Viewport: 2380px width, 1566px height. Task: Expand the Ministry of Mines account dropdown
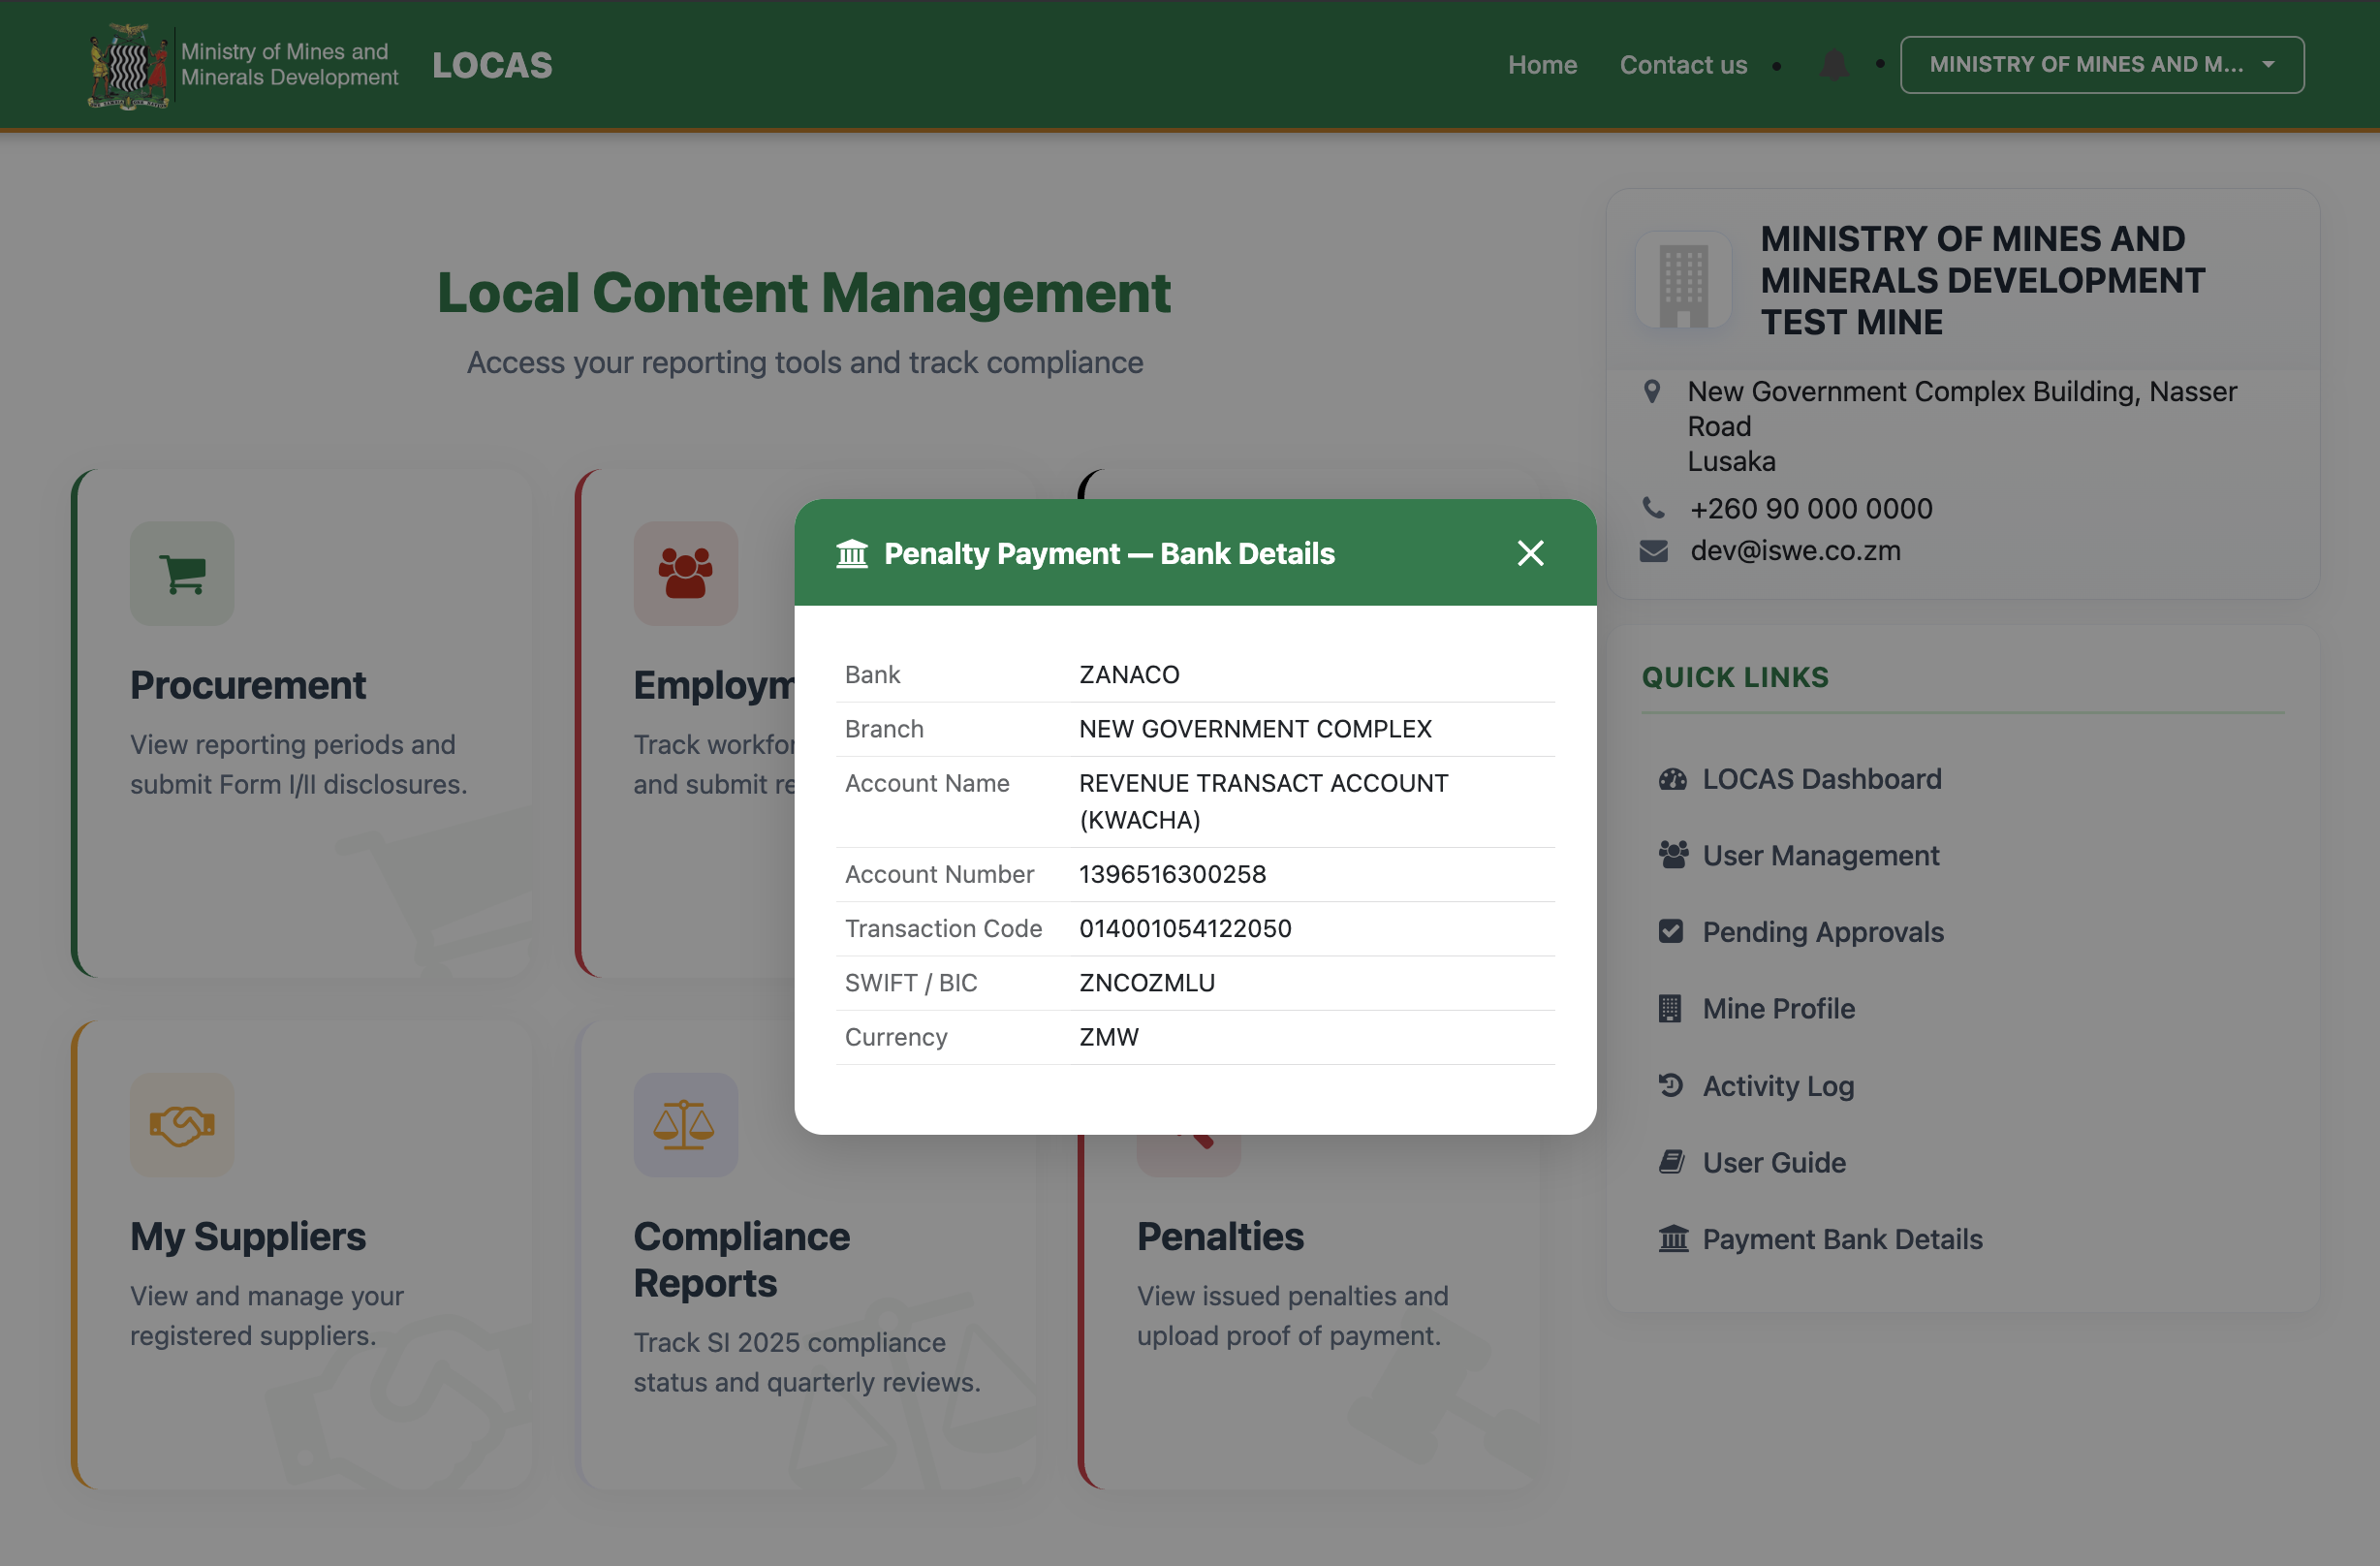tap(2102, 65)
